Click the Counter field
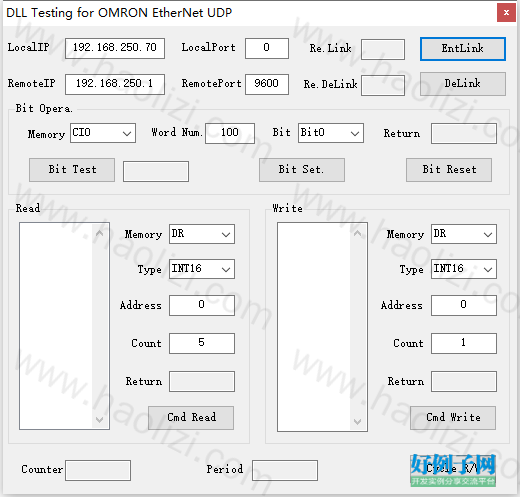Screen dimensions: 520x497 click(x=98, y=470)
